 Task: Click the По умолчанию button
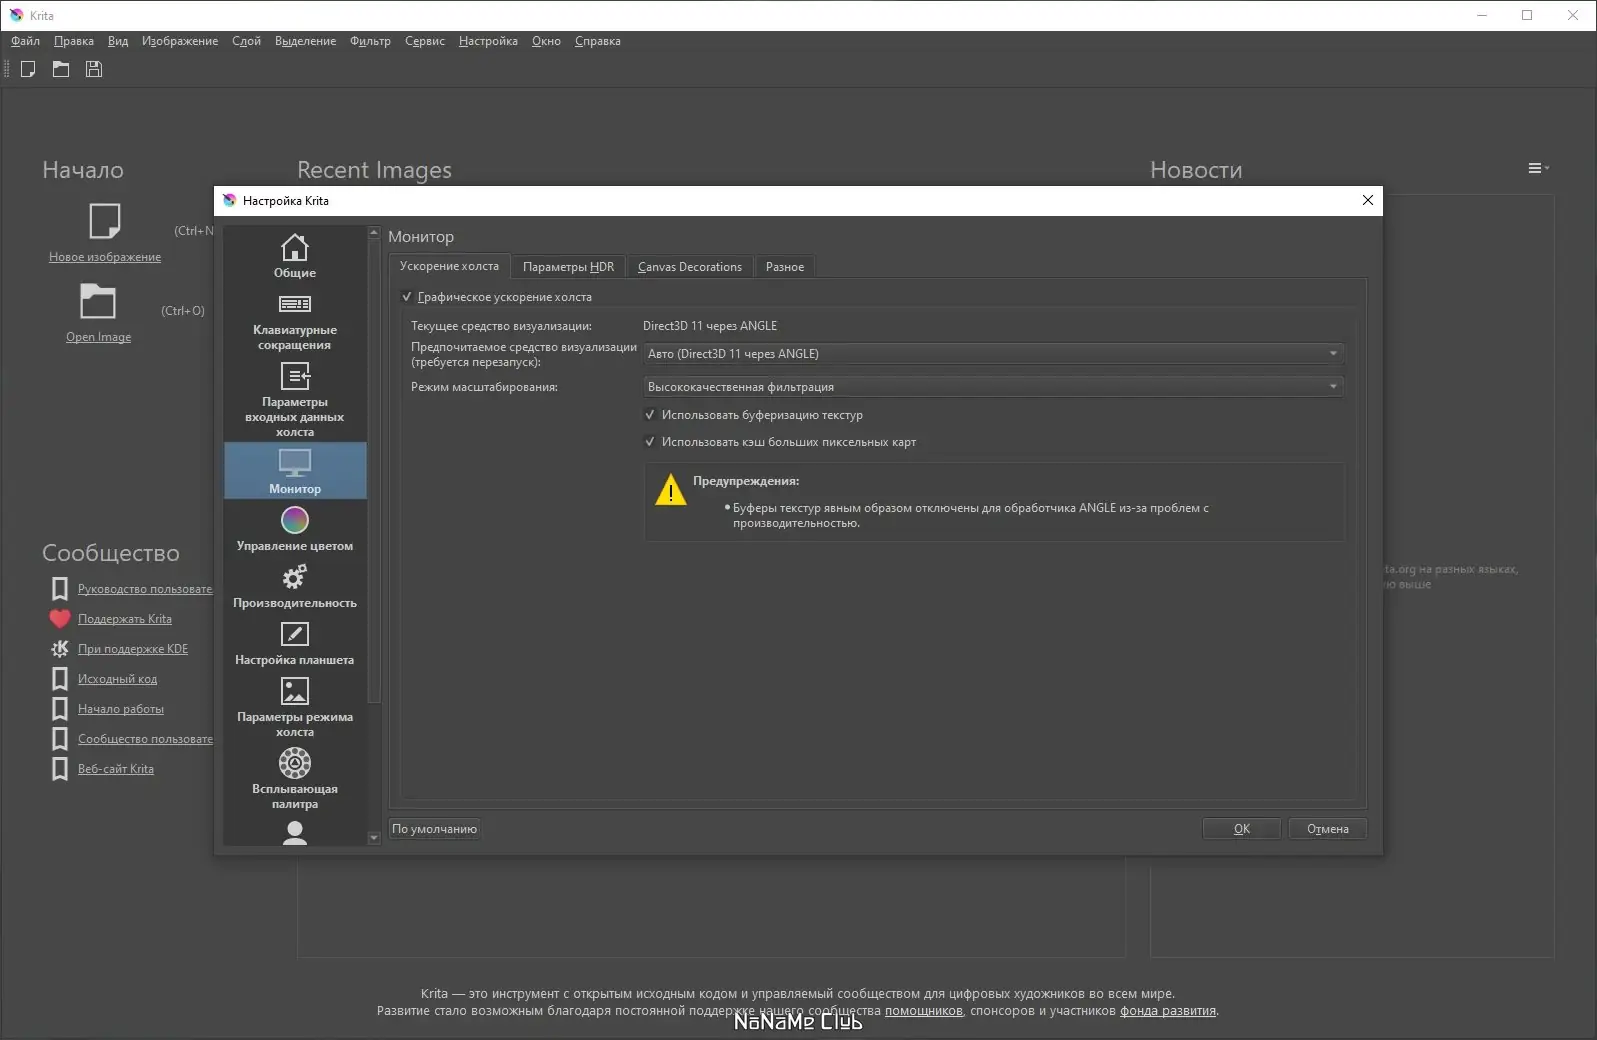click(435, 829)
